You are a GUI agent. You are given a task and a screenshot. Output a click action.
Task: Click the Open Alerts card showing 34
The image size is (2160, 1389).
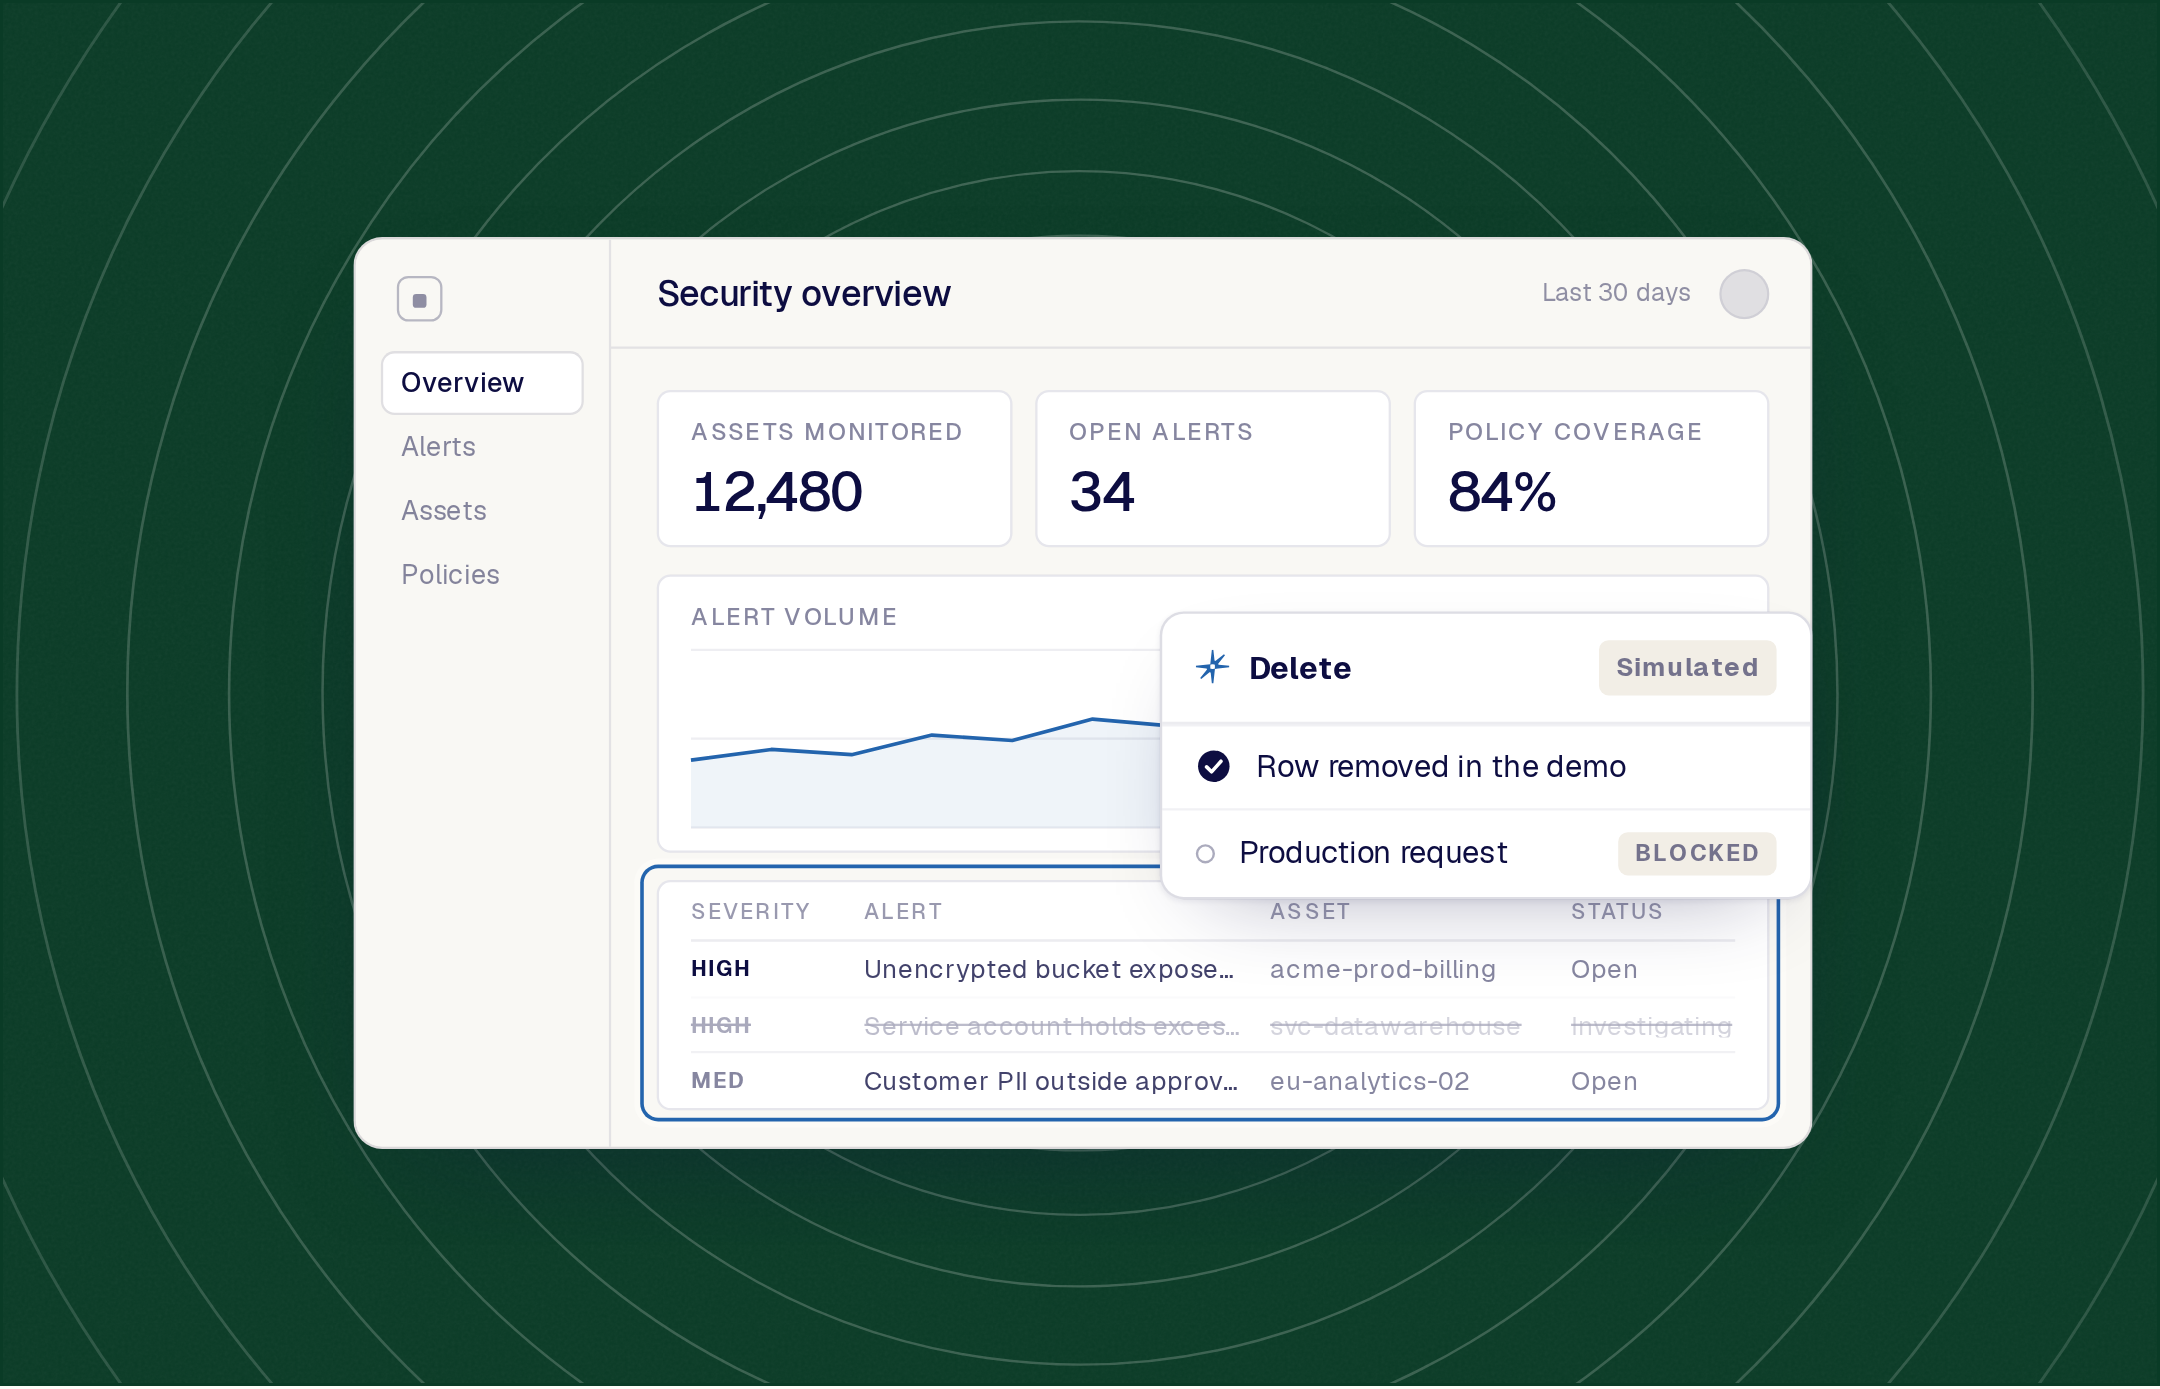[x=1212, y=469]
